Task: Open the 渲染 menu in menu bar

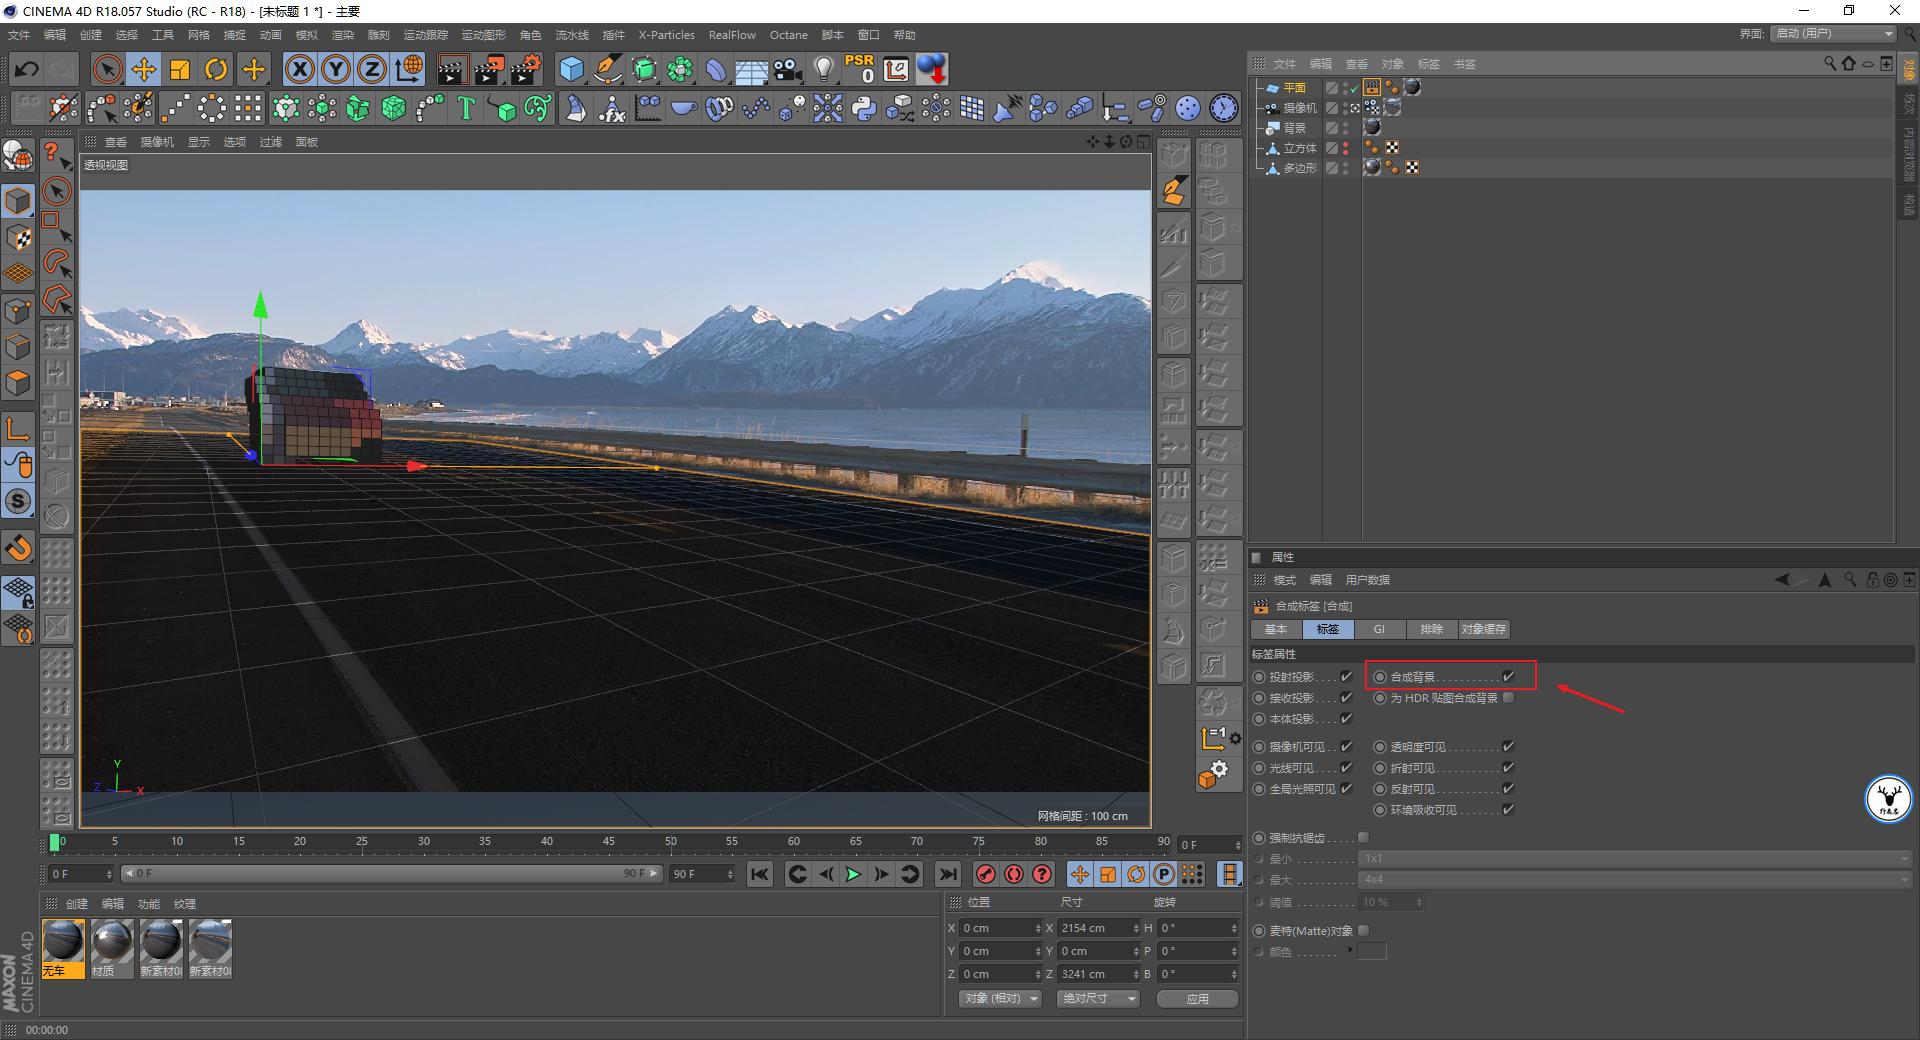Action: pyautogui.click(x=343, y=35)
